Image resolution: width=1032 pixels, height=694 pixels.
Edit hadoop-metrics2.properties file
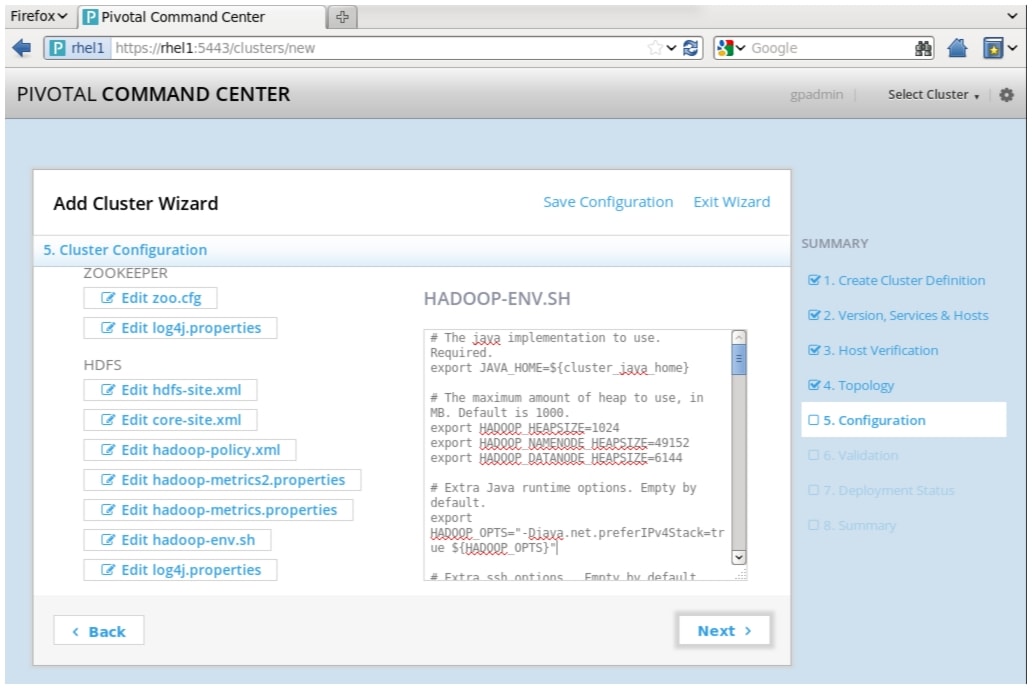(x=222, y=480)
